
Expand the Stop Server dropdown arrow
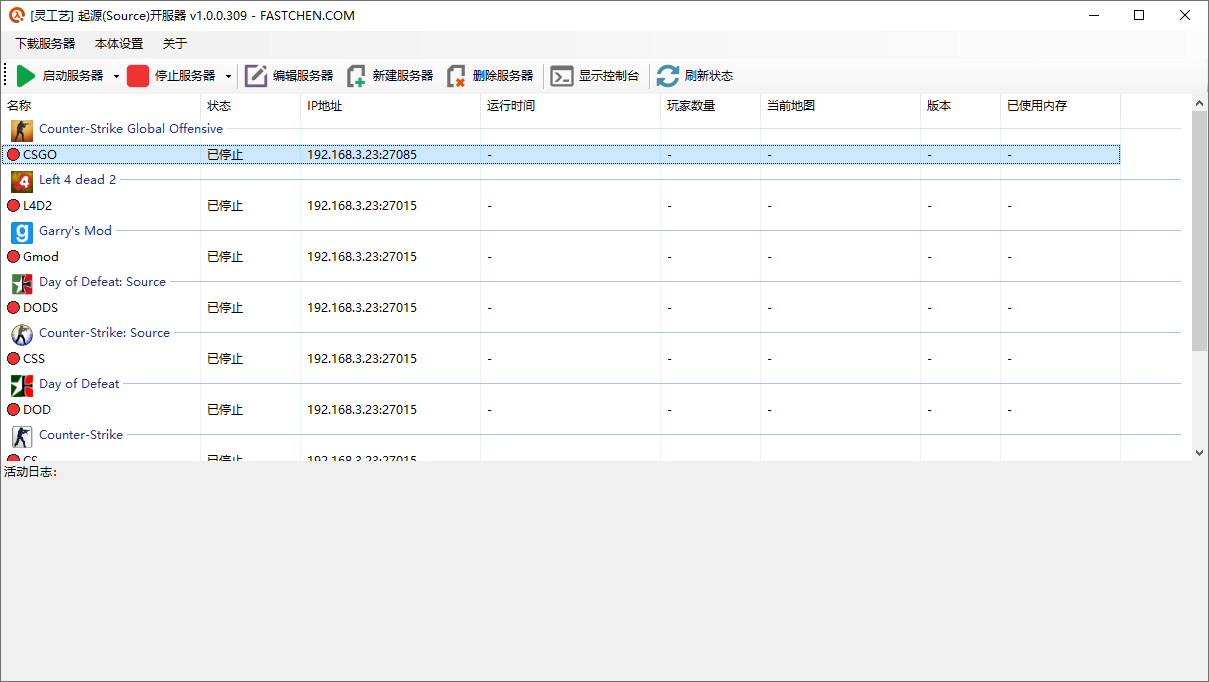pyautogui.click(x=228, y=76)
